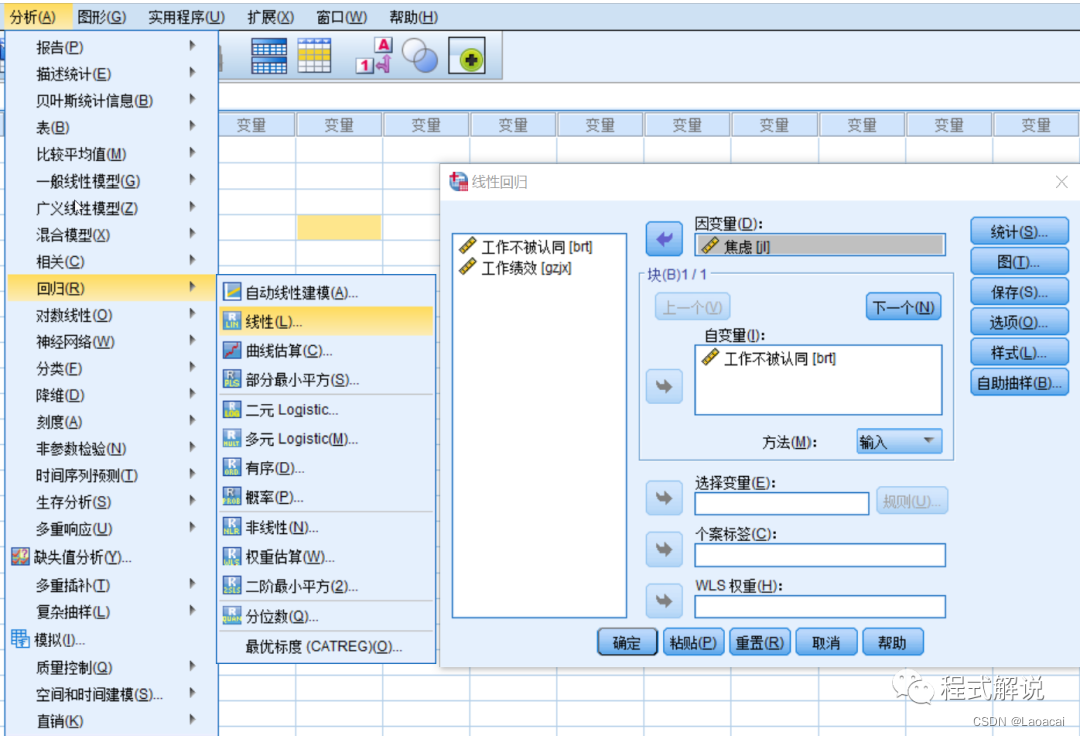This screenshot has height=736, width=1080.
Task: Expand the 报告(P) submenu
Action: (x=112, y=47)
